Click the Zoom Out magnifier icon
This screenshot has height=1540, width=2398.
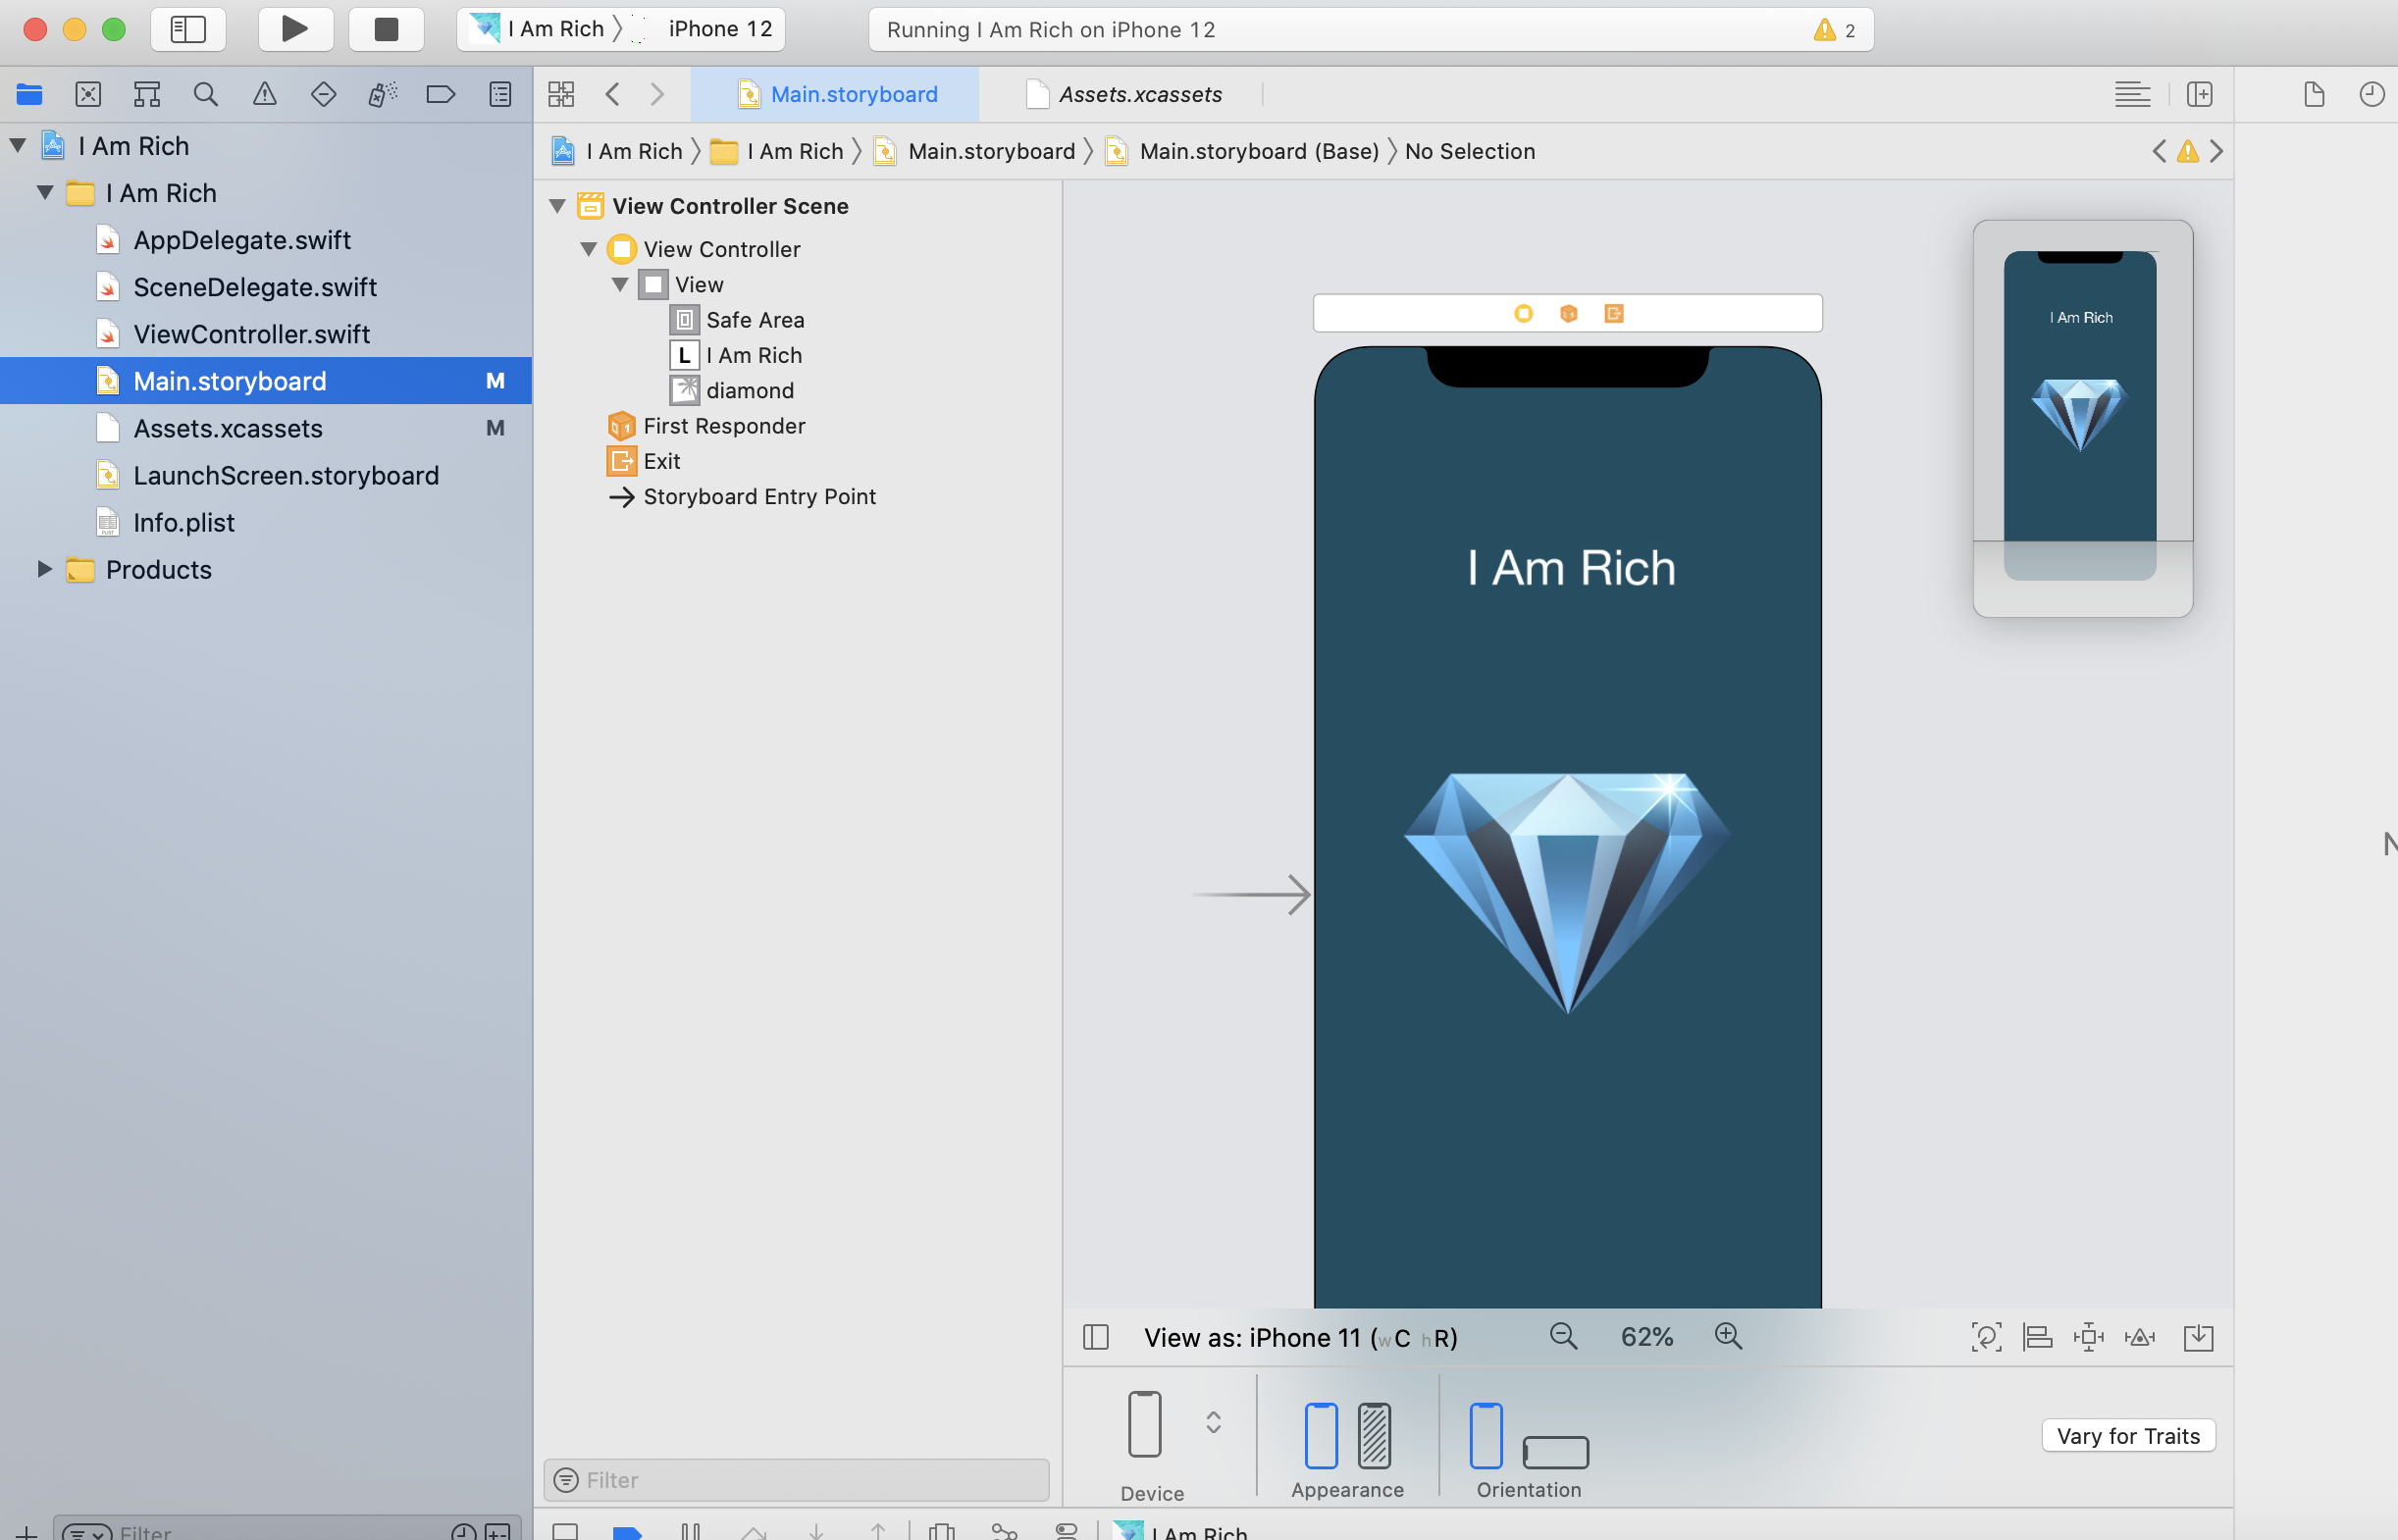pos(1563,1337)
